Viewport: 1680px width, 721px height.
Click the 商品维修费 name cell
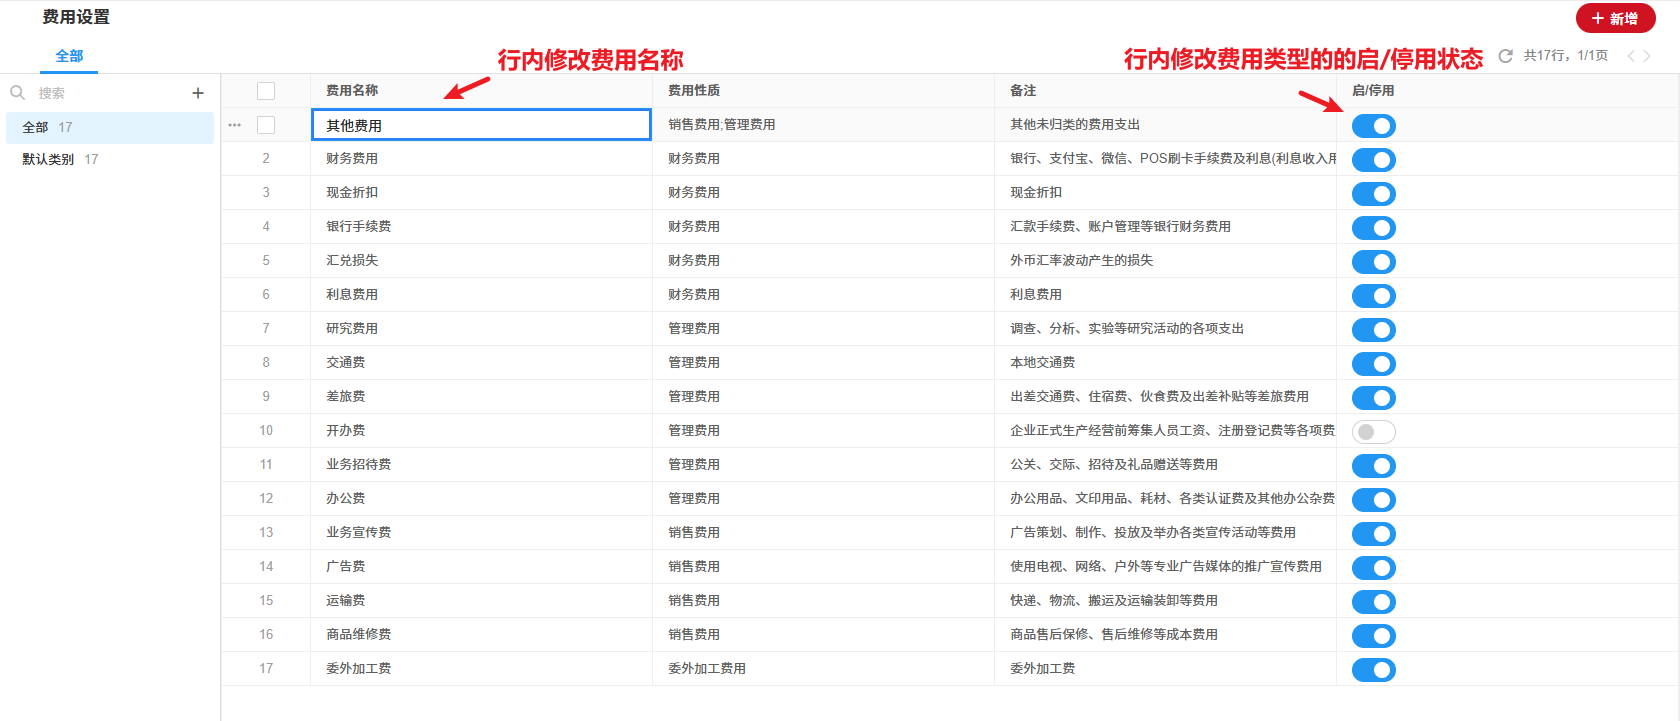click(481, 635)
